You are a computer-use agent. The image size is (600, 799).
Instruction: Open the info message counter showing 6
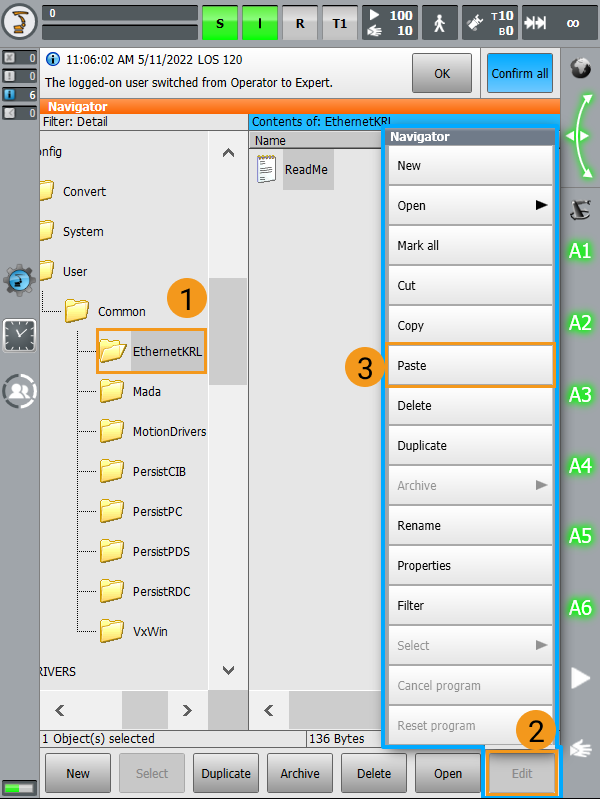[x=19, y=94]
